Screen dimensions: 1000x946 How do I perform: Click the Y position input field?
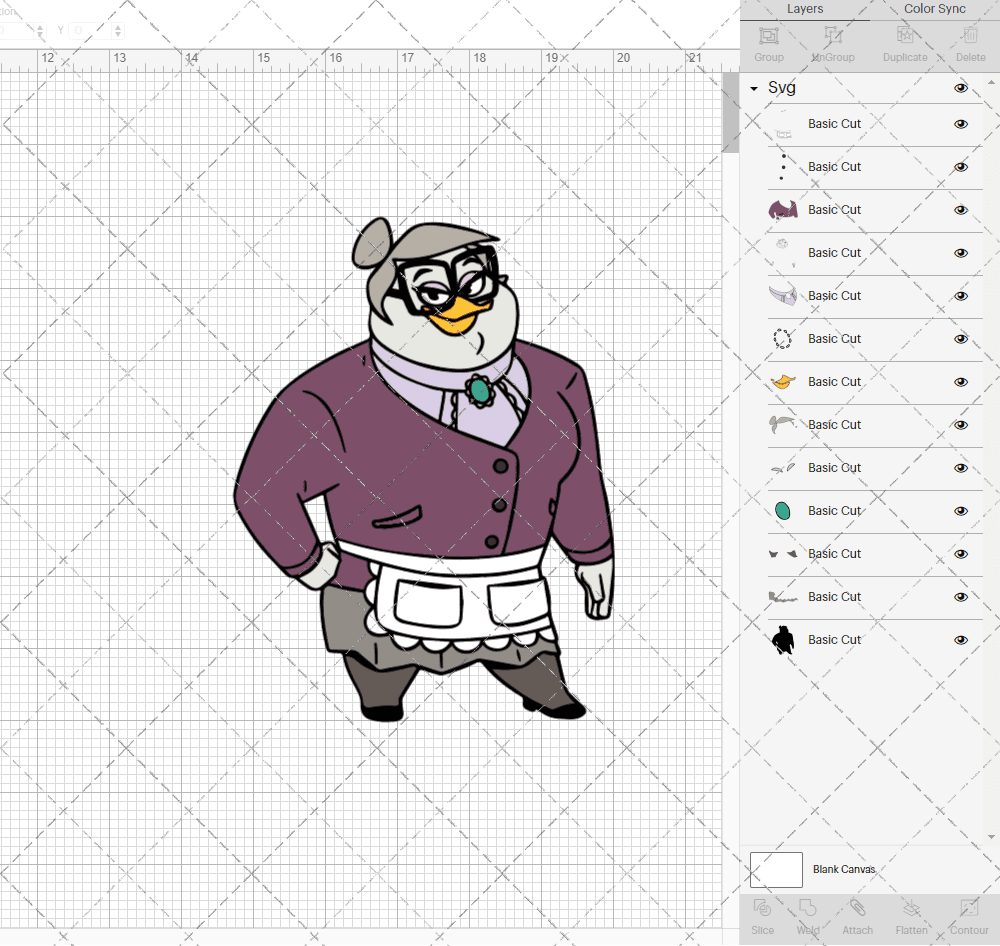(x=90, y=30)
